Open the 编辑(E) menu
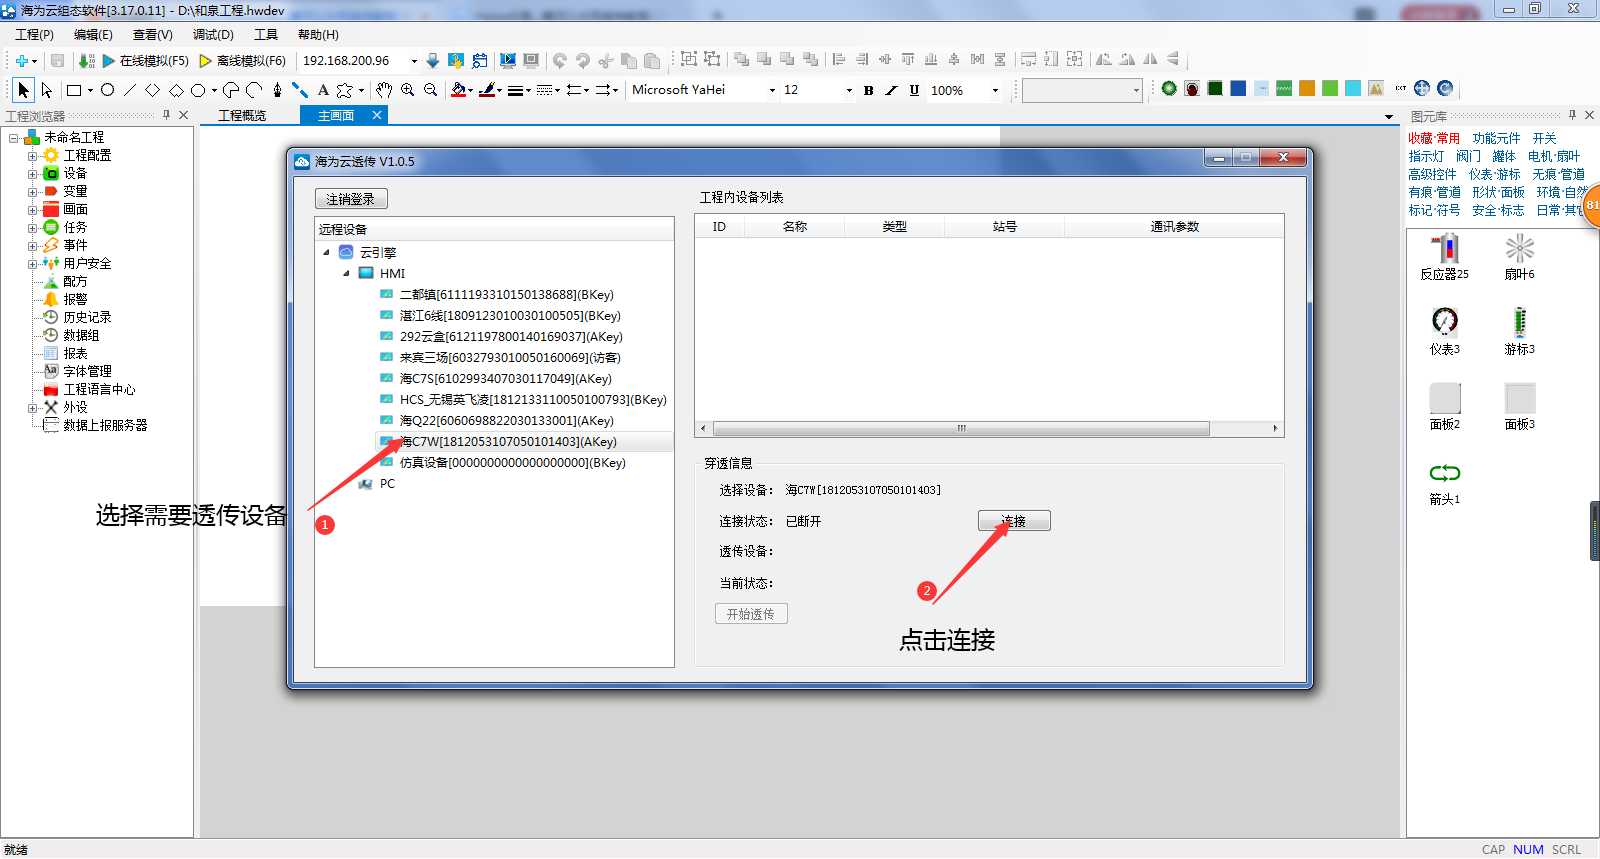 [x=93, y=34]
